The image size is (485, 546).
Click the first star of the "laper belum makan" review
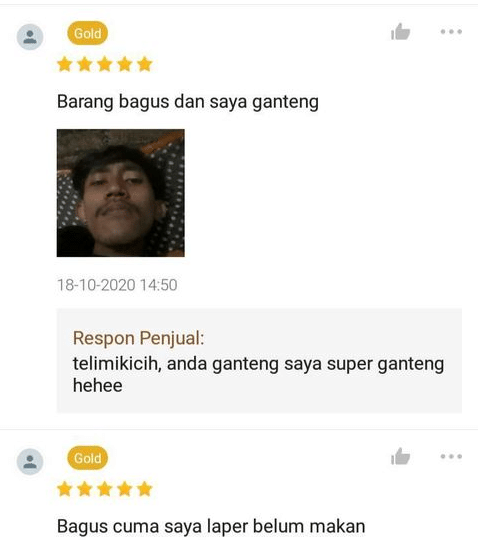65,489
